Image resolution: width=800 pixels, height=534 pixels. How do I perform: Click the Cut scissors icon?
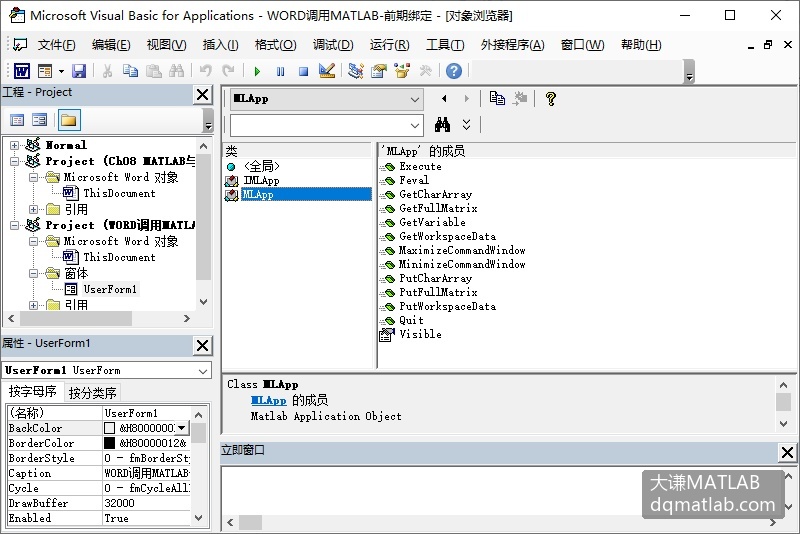coord(107,71)
